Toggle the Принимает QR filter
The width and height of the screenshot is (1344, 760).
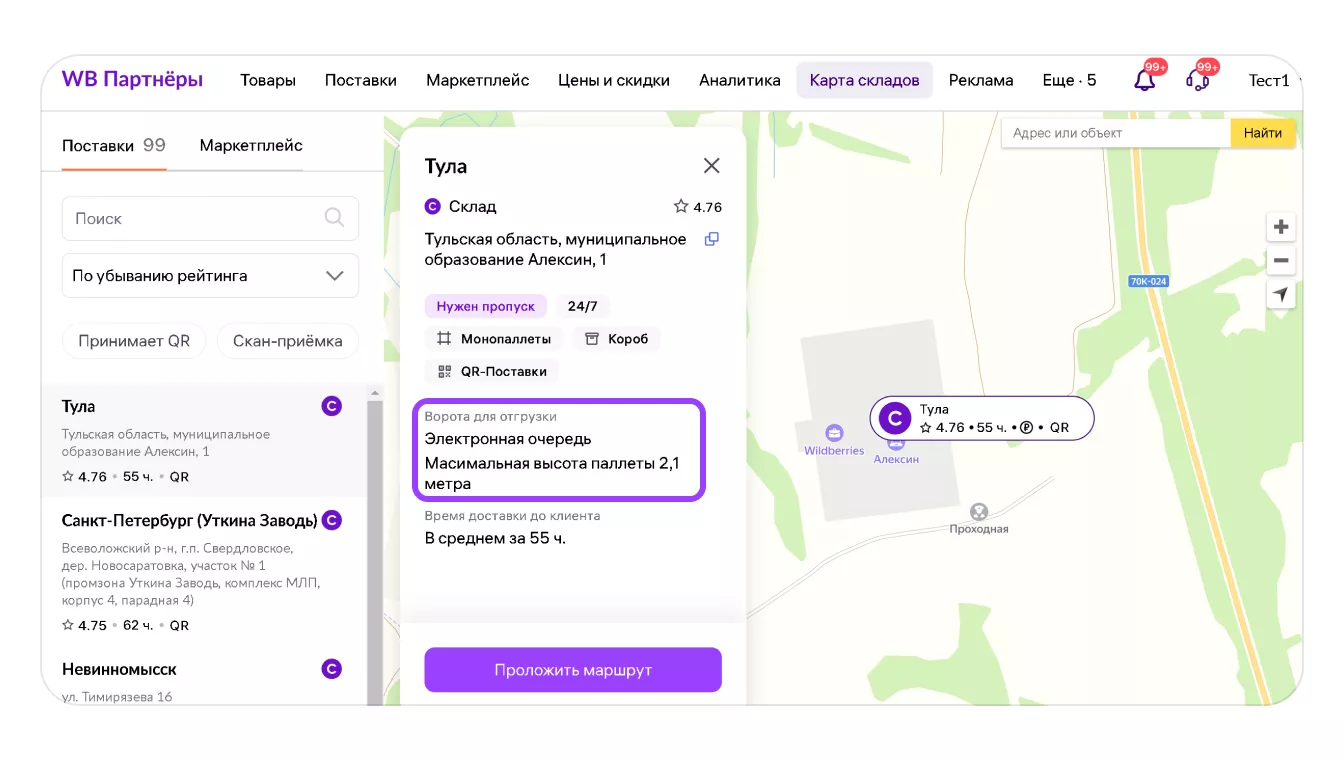click(134, 341)
